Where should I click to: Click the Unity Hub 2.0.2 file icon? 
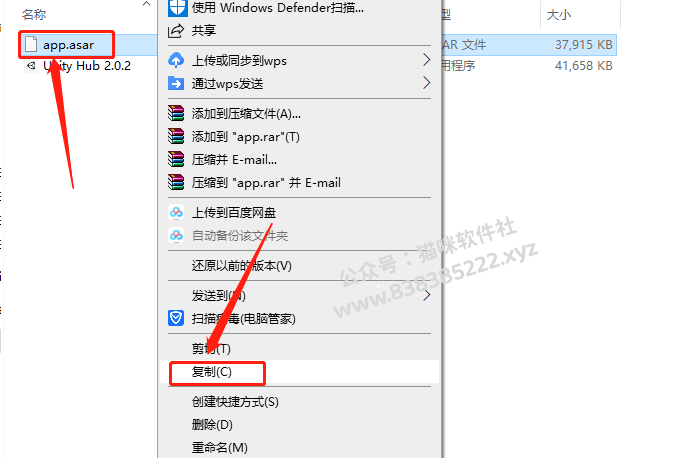(x=31, y=66)
